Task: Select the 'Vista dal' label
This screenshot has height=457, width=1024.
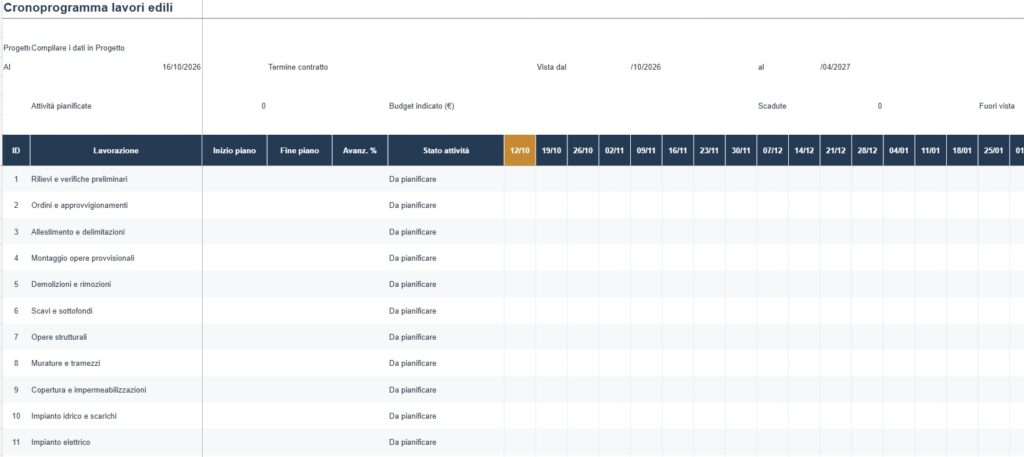Action: 552,67
